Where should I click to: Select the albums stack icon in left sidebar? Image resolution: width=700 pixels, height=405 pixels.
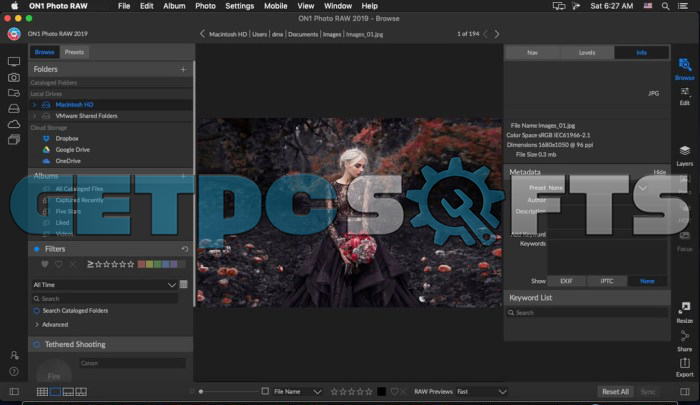point(14,140)
